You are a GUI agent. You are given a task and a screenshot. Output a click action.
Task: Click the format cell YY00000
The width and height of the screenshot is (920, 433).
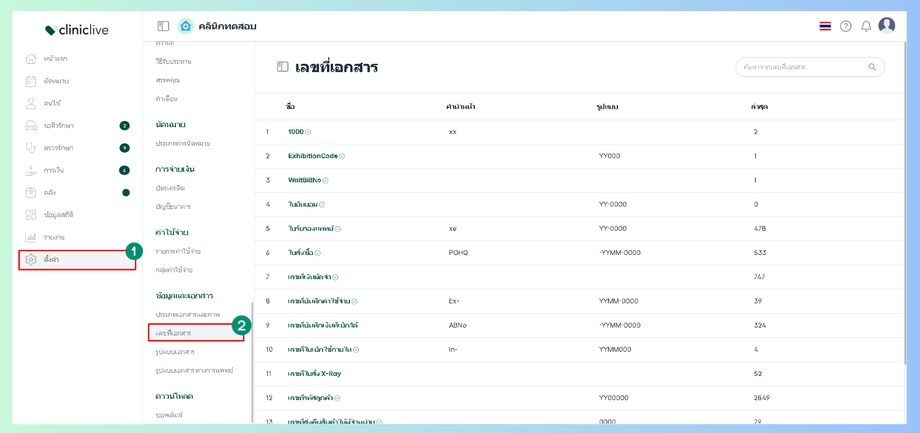coord(613,398)
